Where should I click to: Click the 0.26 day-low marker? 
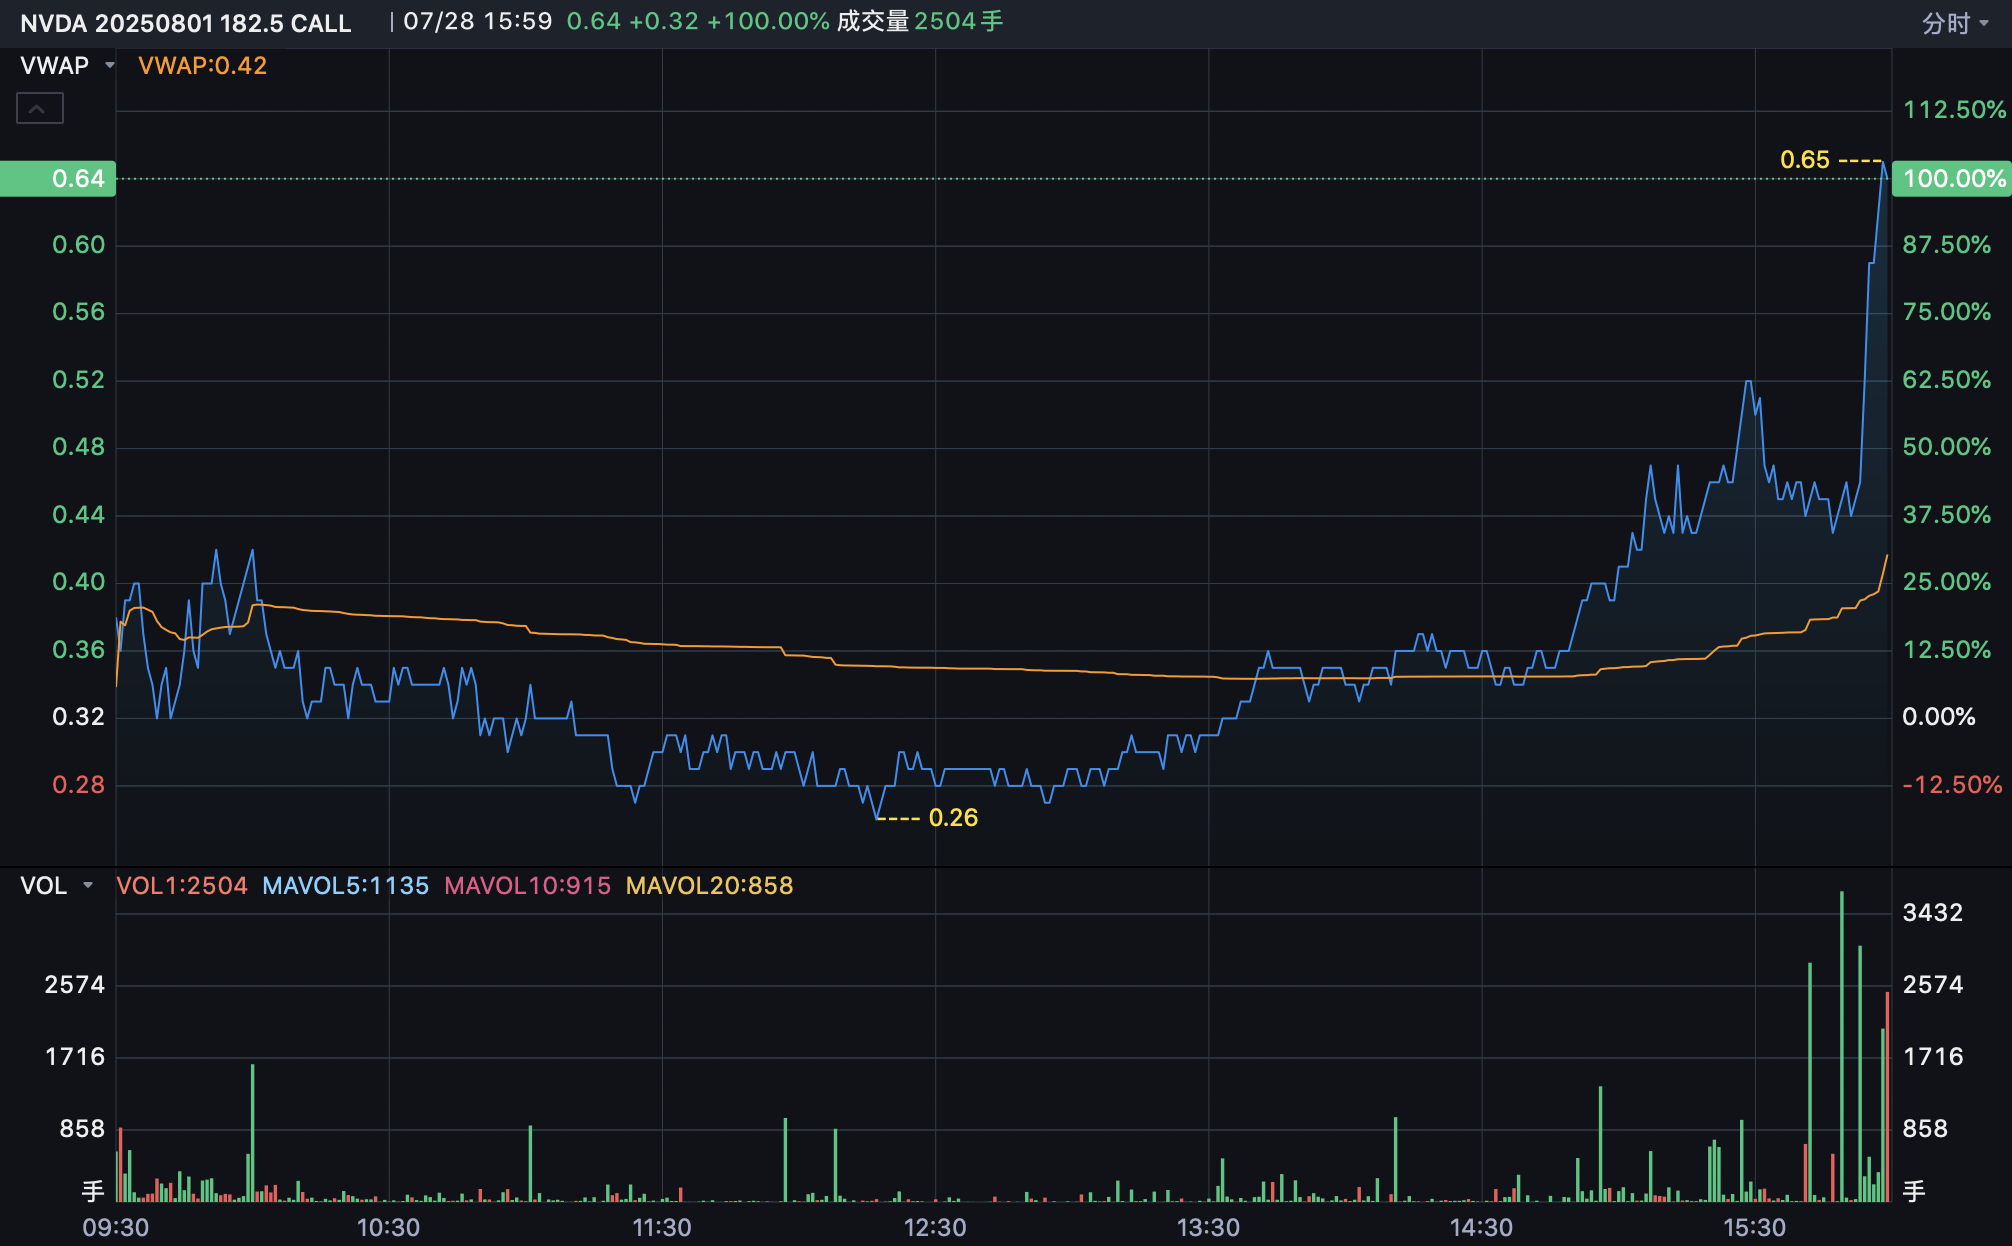(953, 818)
